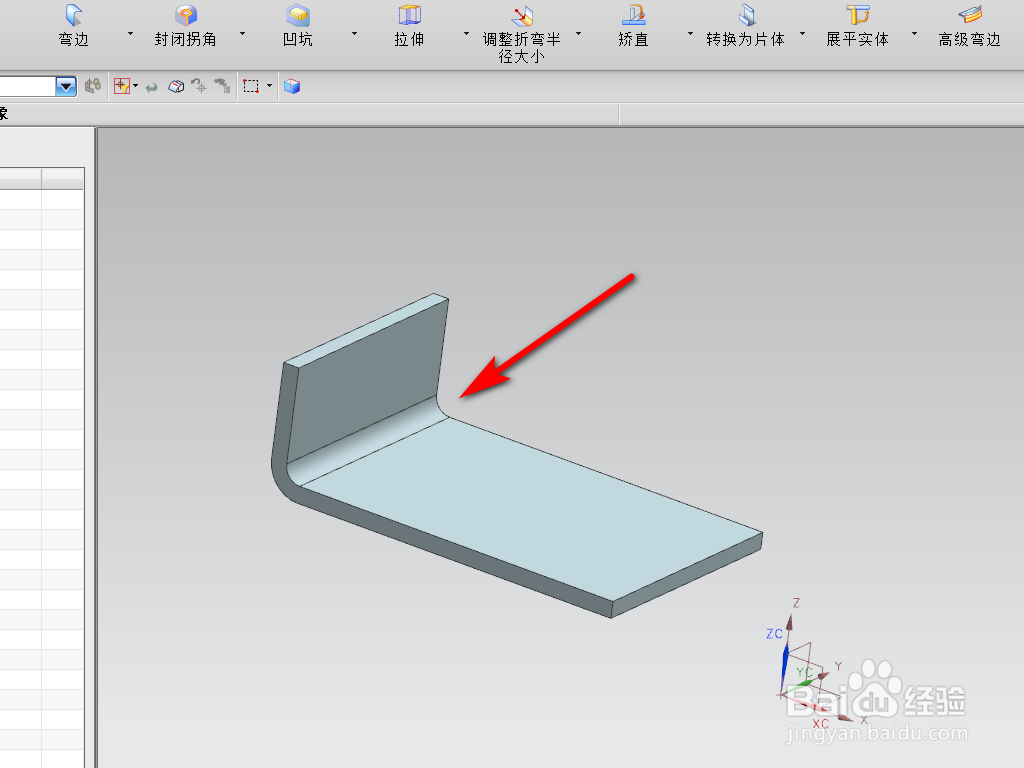Click the greyed return arrow icon

tap(152, 87)
